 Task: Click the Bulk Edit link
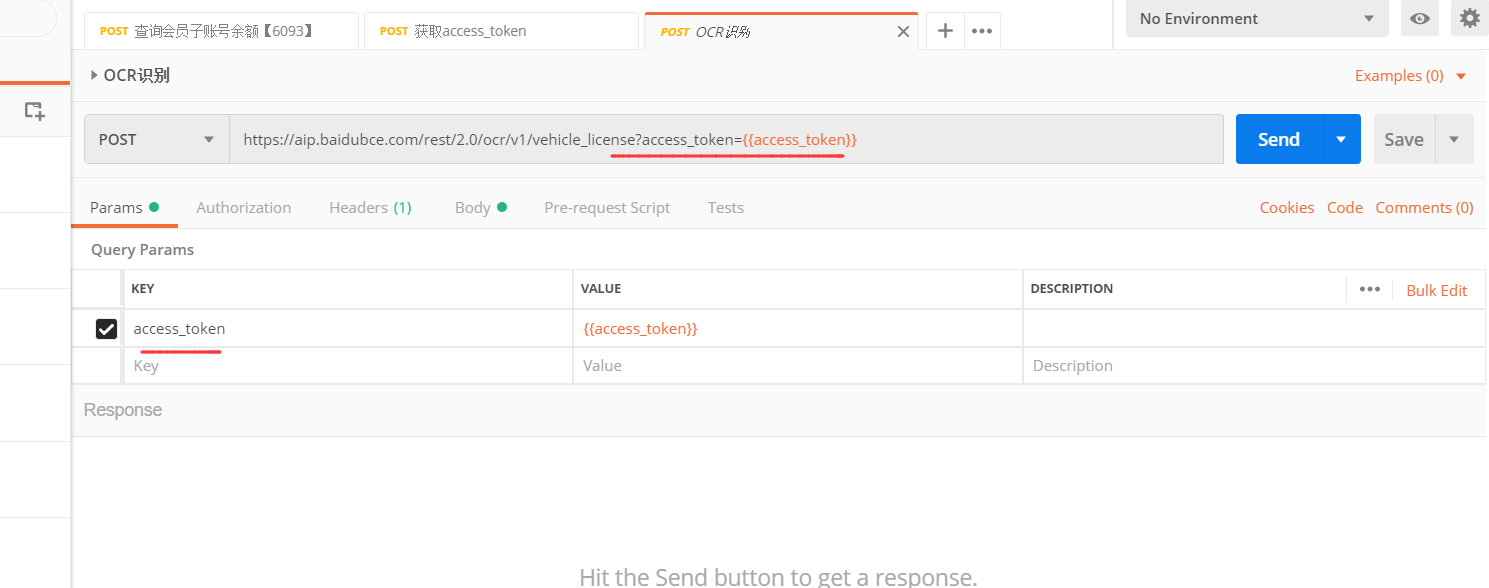pos(1437,290)
